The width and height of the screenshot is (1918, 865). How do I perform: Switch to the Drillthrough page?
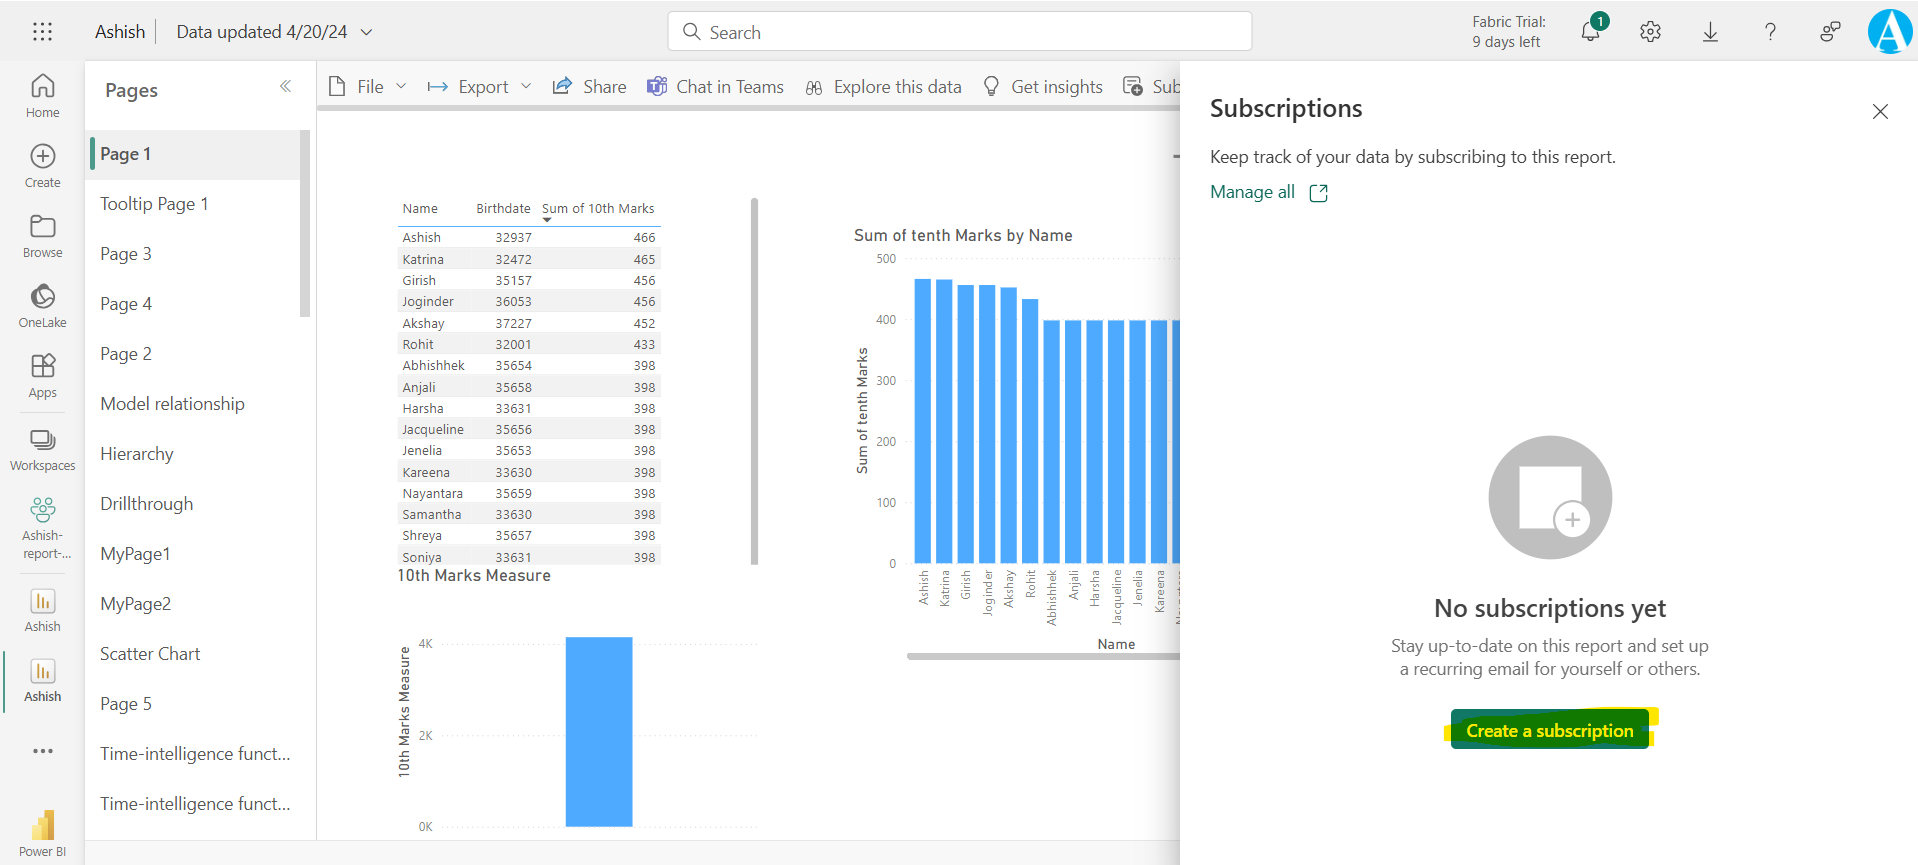[147, 504]
